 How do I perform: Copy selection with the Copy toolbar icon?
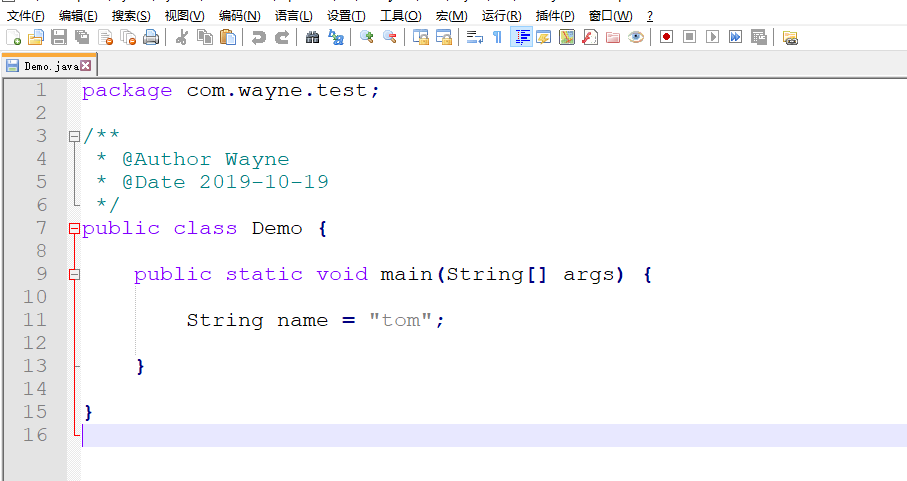point(205,38)
